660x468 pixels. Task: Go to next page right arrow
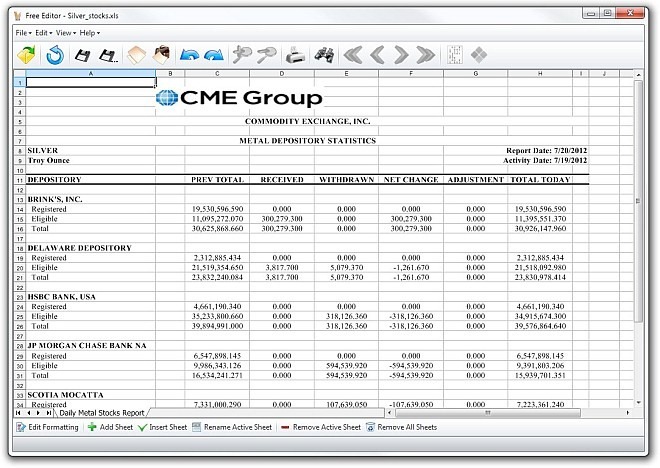[401, 55]
